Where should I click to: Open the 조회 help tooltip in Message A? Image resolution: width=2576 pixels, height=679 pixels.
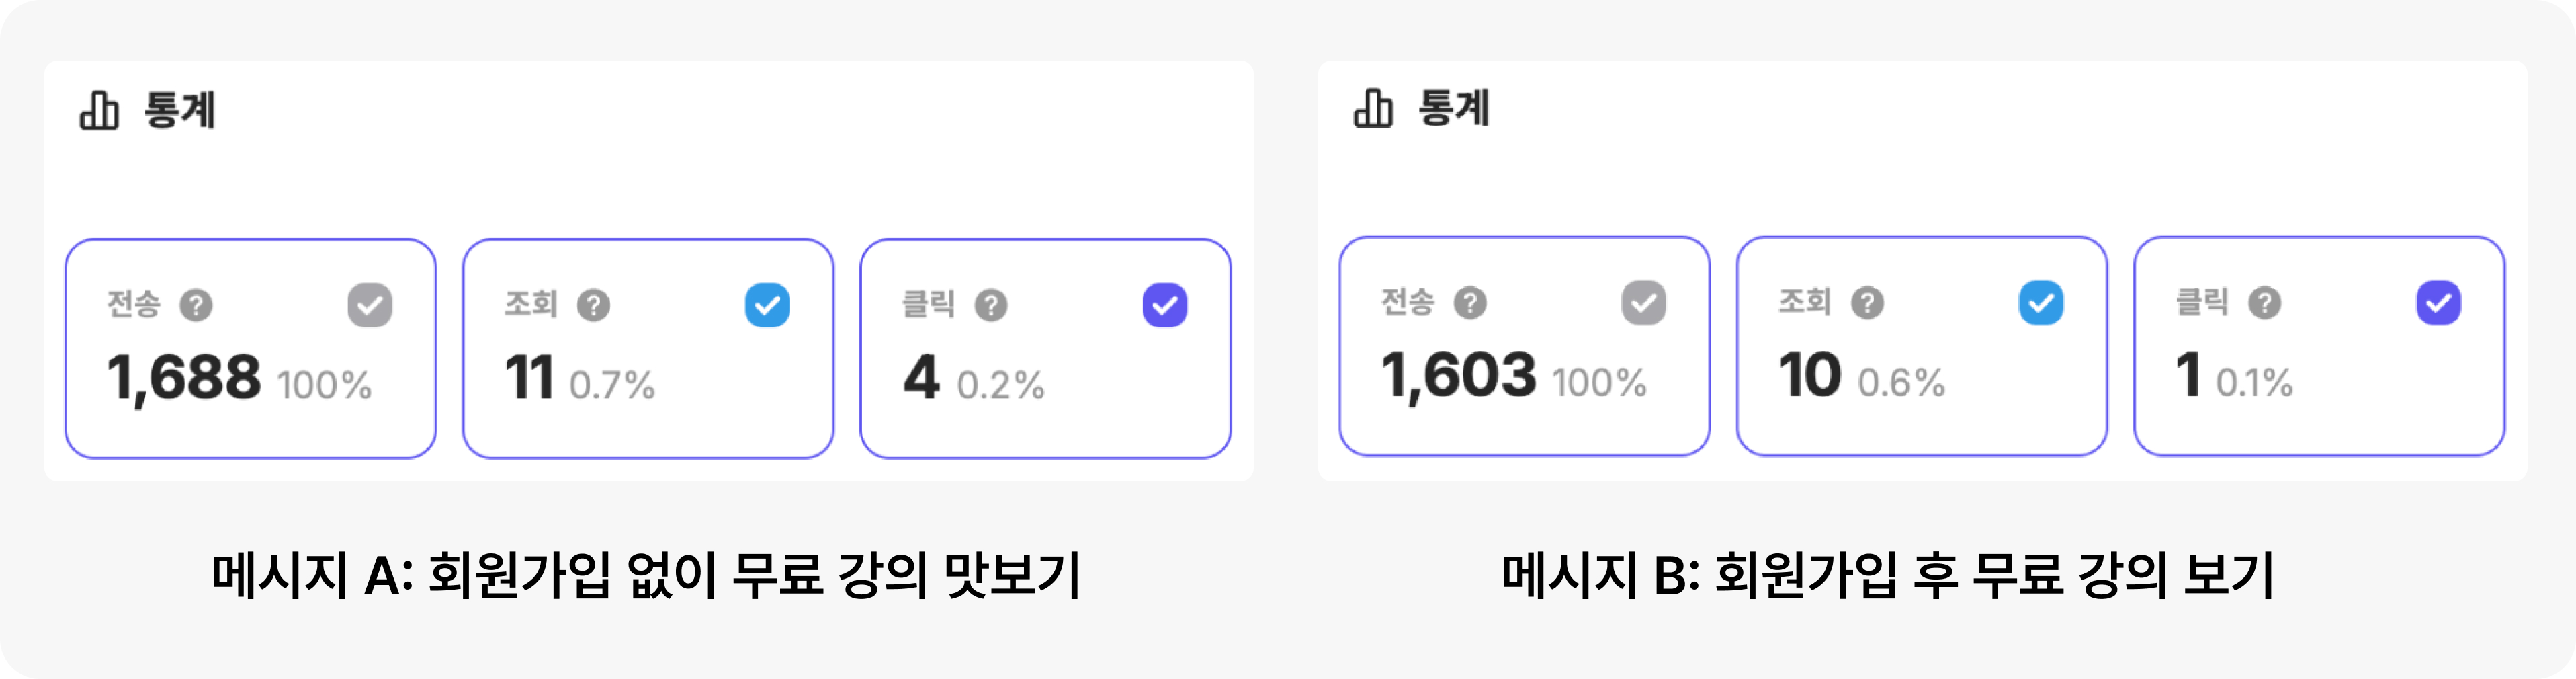click(592, 305)
